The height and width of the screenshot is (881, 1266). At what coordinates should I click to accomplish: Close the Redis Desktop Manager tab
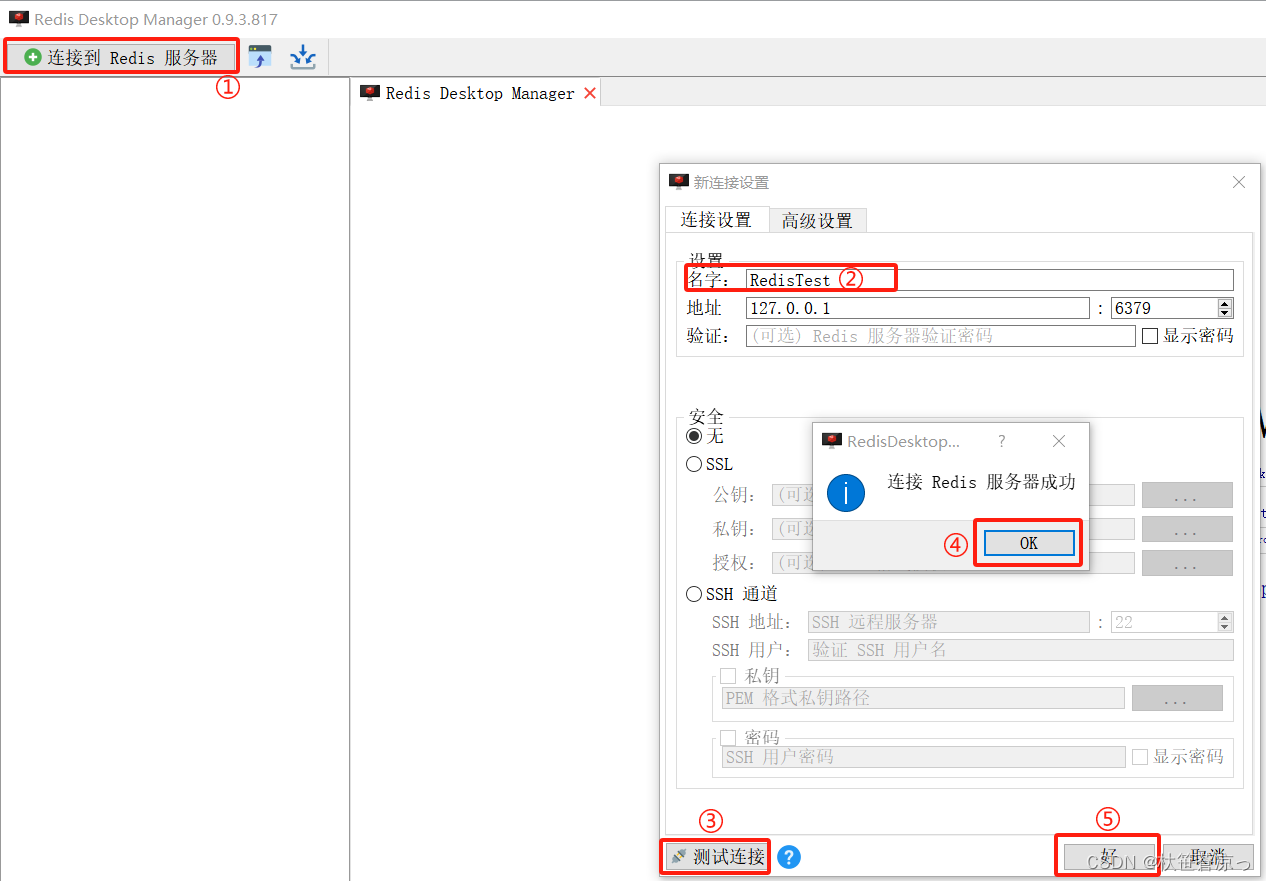[x=590, y=93]
